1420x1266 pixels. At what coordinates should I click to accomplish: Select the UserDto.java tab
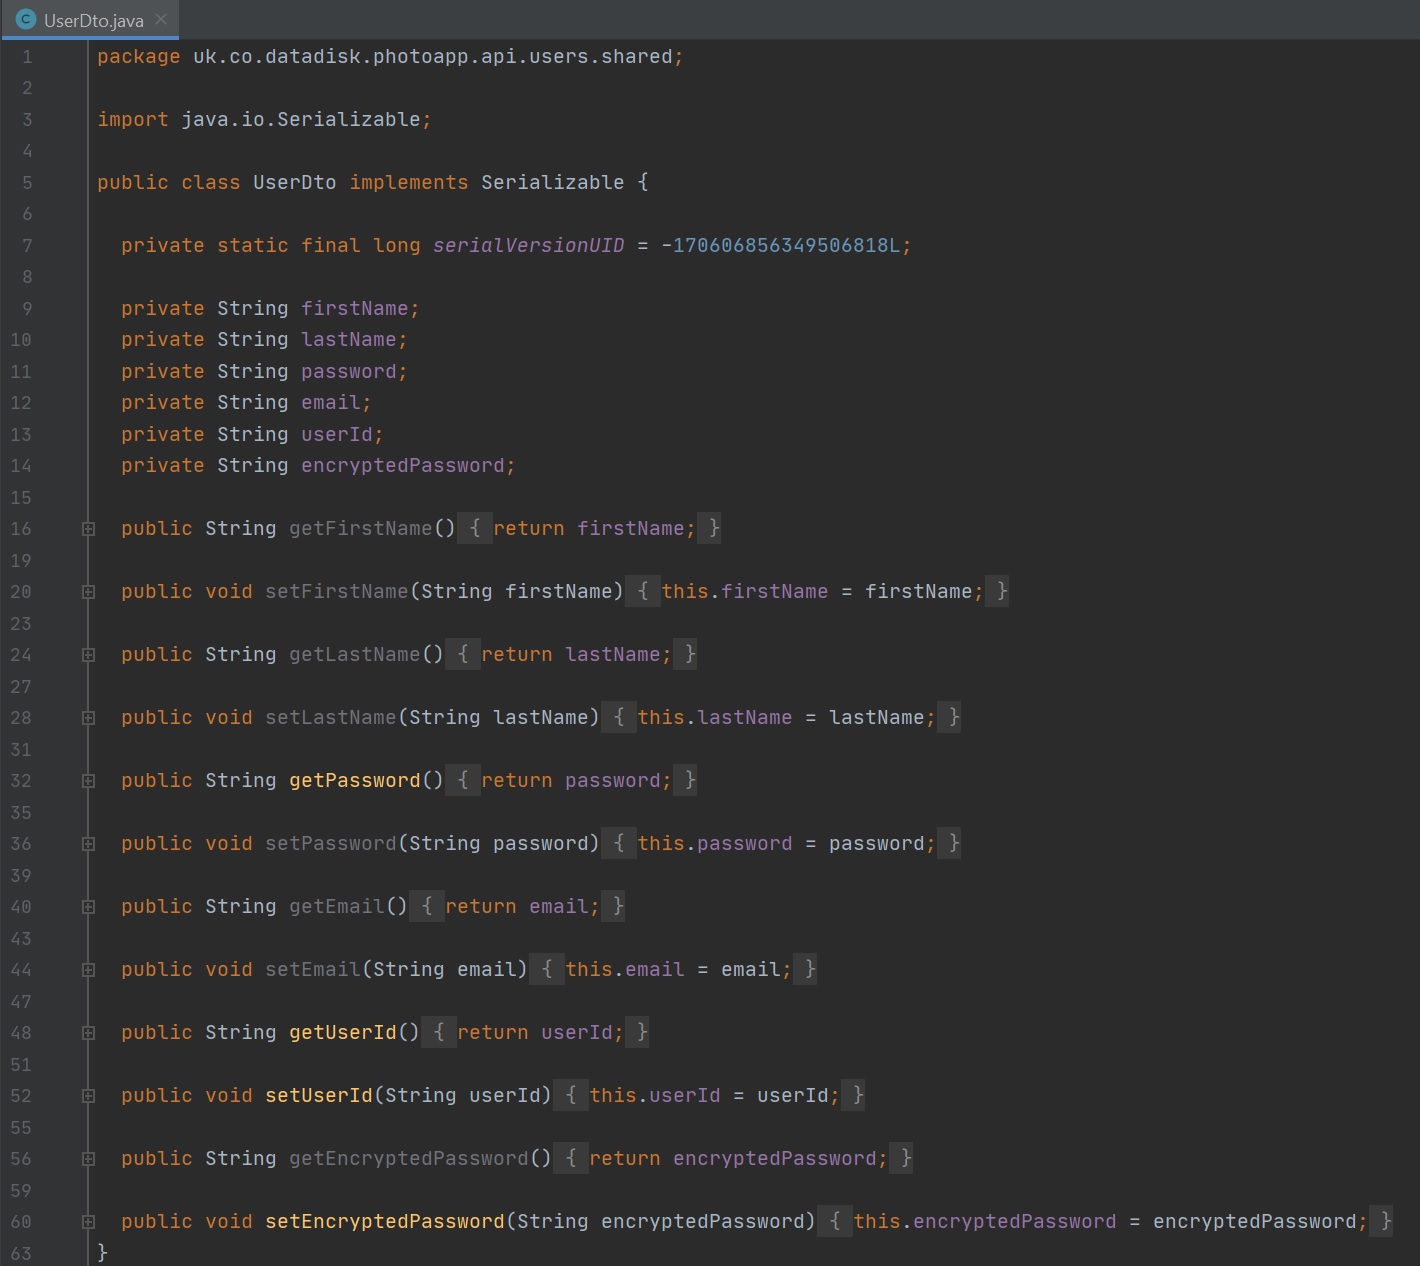pos(93,20)
